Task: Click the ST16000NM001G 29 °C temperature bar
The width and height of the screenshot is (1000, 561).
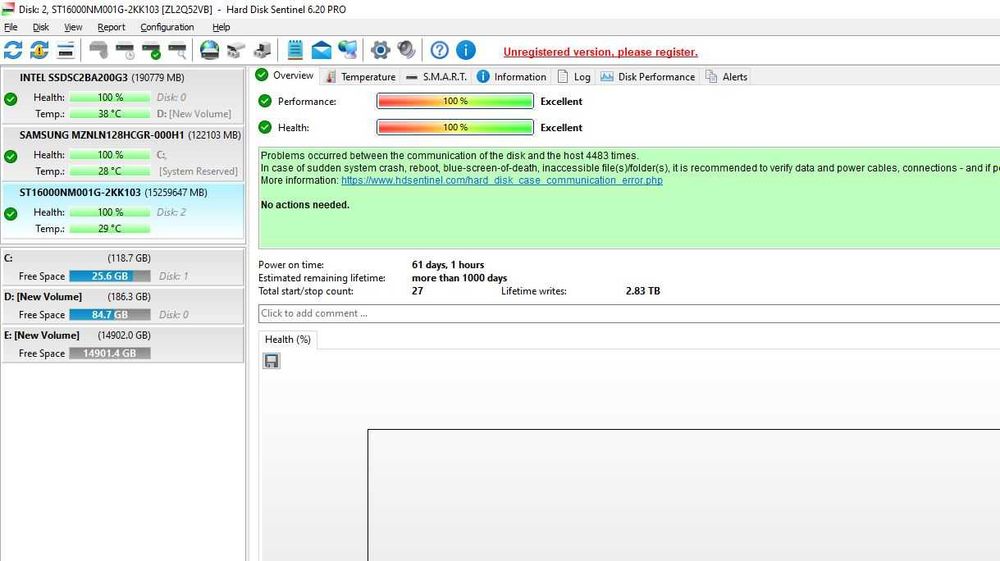Action: [x=110, y=228]
